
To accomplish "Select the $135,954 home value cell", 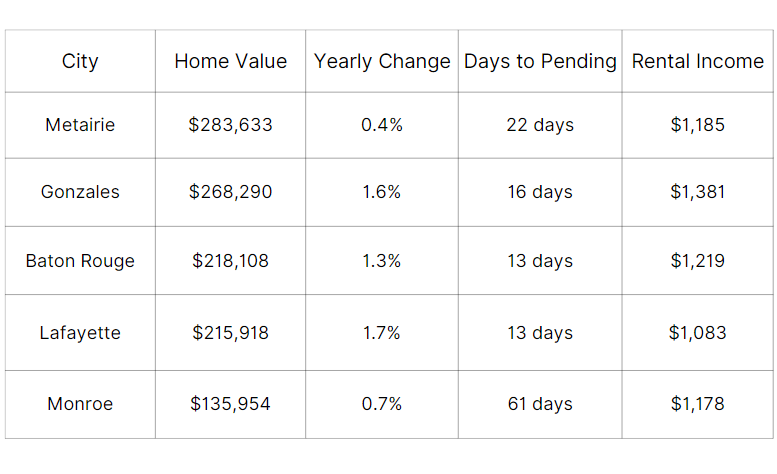I will tap(230, 404).
